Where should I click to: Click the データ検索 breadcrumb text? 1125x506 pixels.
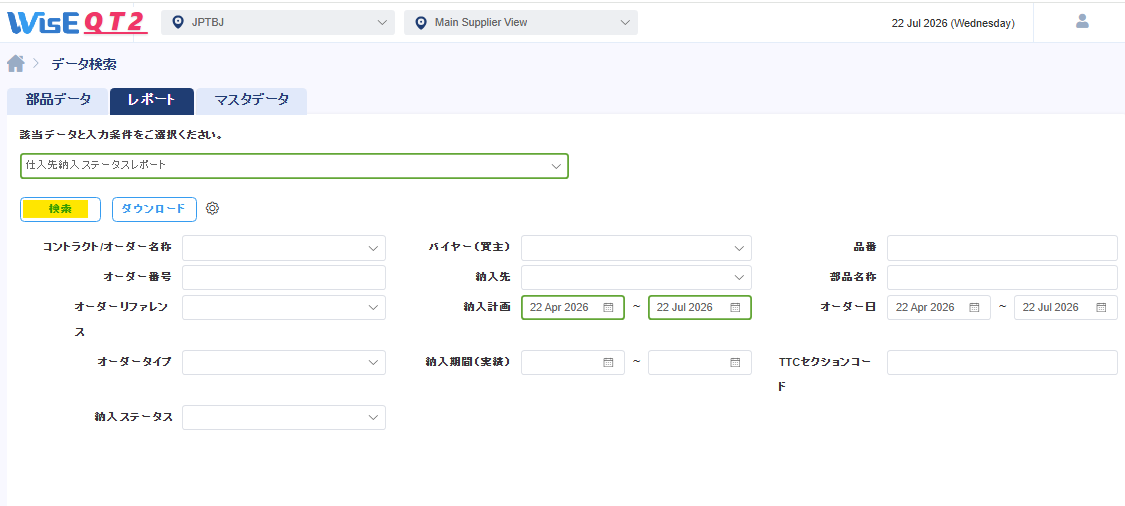[x=84, y=64]
